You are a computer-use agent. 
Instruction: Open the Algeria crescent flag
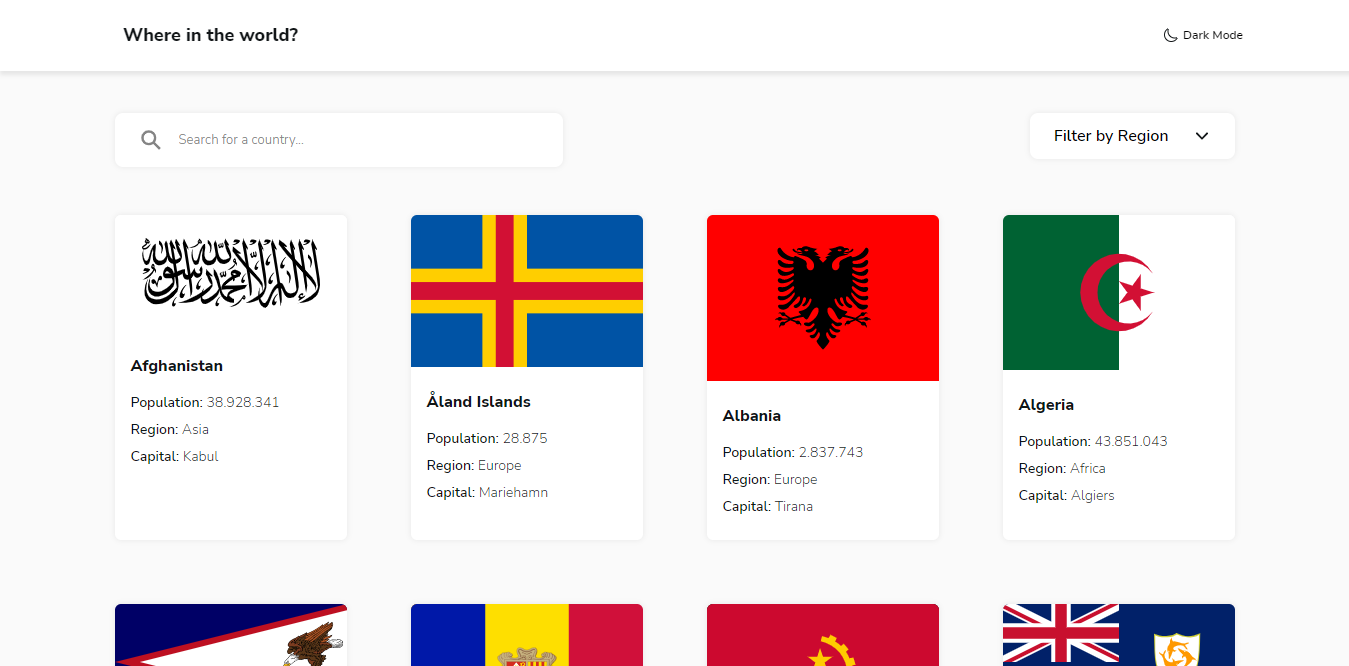[x=1119, y=292]
